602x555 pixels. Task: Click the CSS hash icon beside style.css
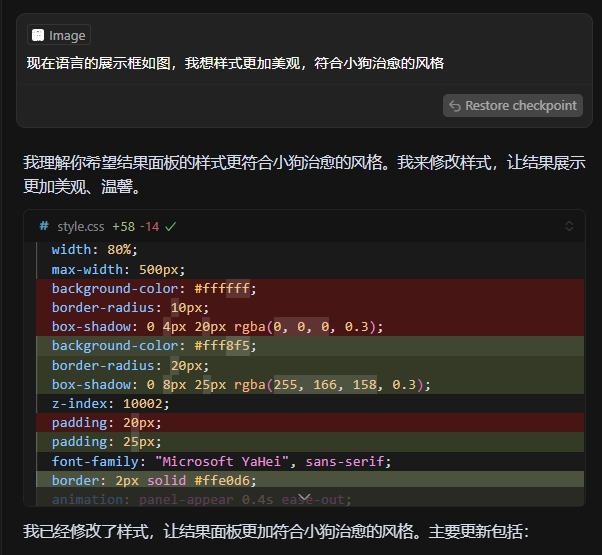[x=44, y=227]
